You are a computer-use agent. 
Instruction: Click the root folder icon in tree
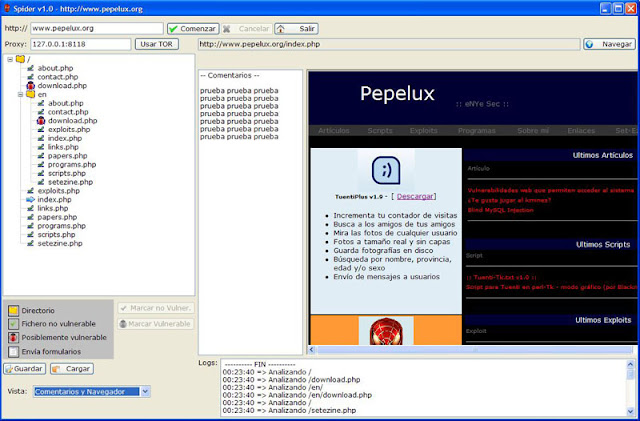[20, 59]
